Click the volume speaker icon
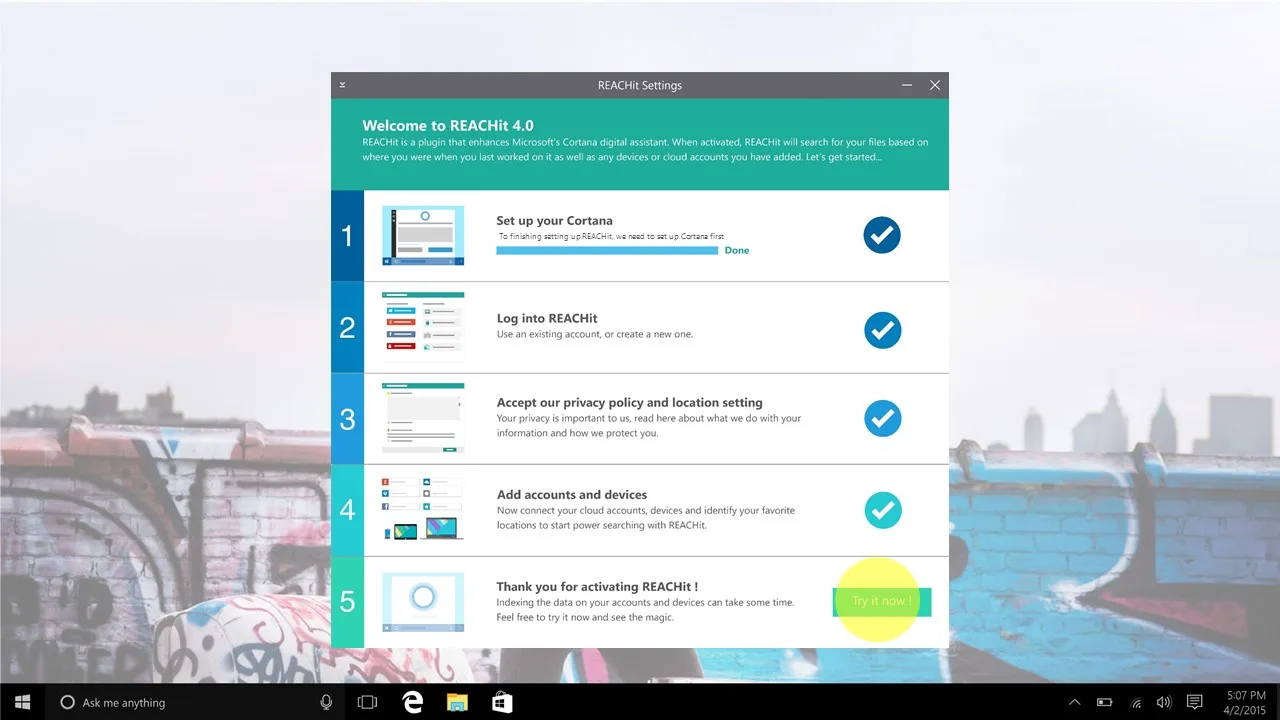This screenshot has width=1280, height=720. tap(1164, 702)
